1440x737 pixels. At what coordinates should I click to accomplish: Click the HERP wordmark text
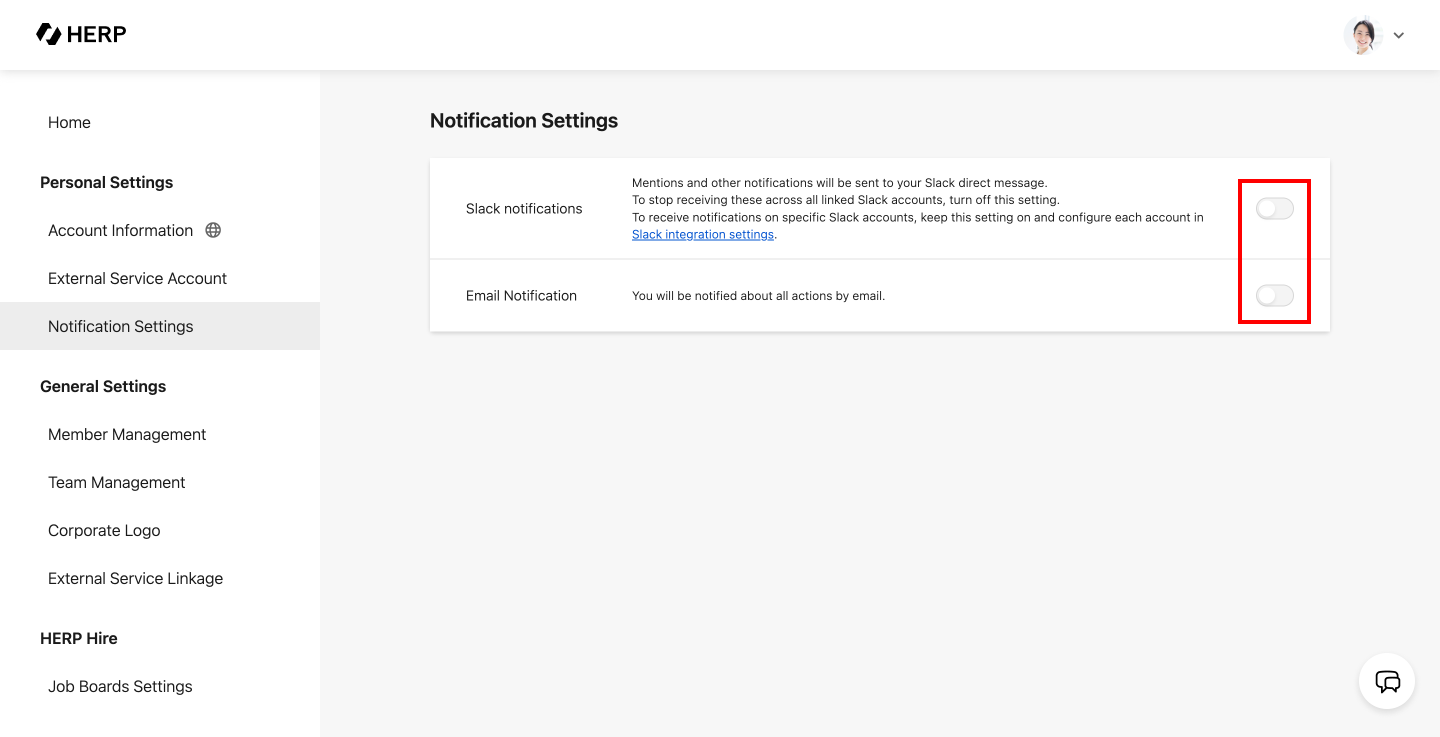point(96,35)
